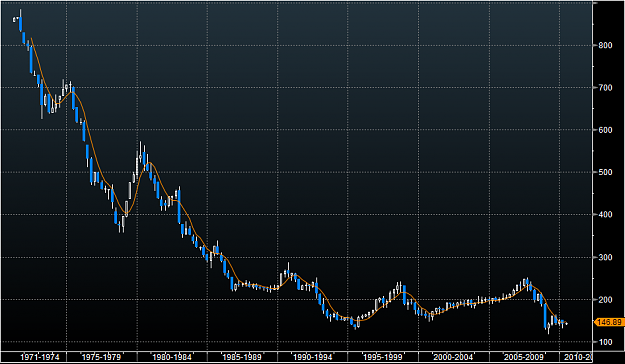Select the 400 price axis value
The width and height of the screenshot is (625, 364).
point(605,214)
